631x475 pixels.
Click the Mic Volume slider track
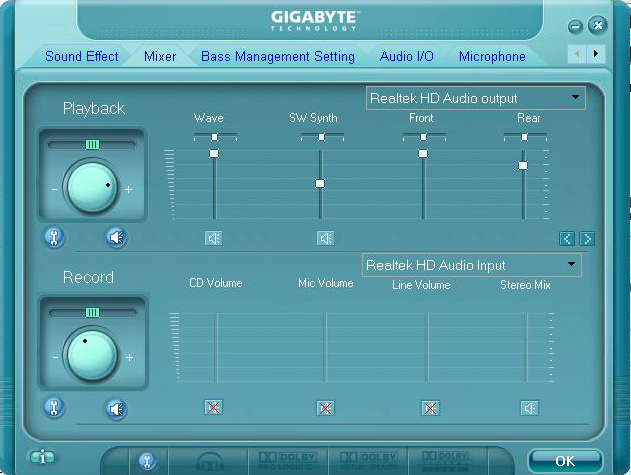(x=325, y=347)
